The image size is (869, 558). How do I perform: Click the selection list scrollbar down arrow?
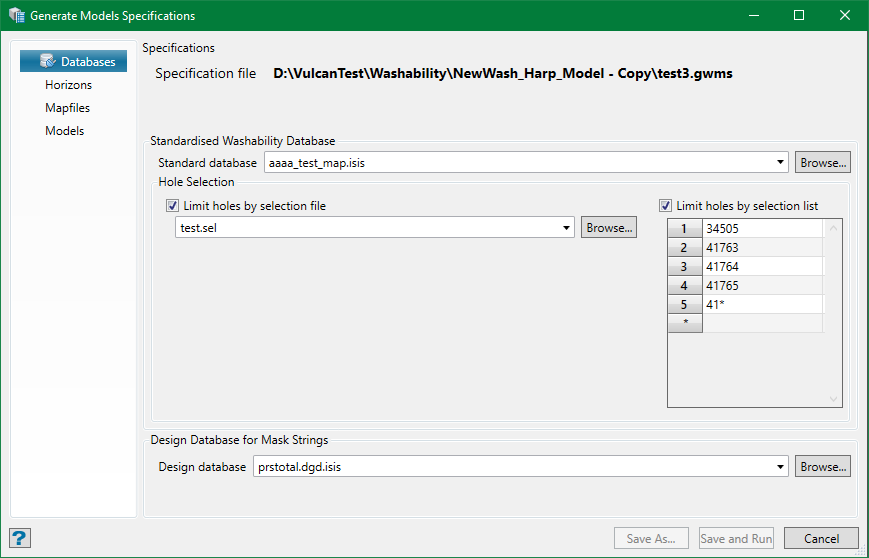coord(834,399)
